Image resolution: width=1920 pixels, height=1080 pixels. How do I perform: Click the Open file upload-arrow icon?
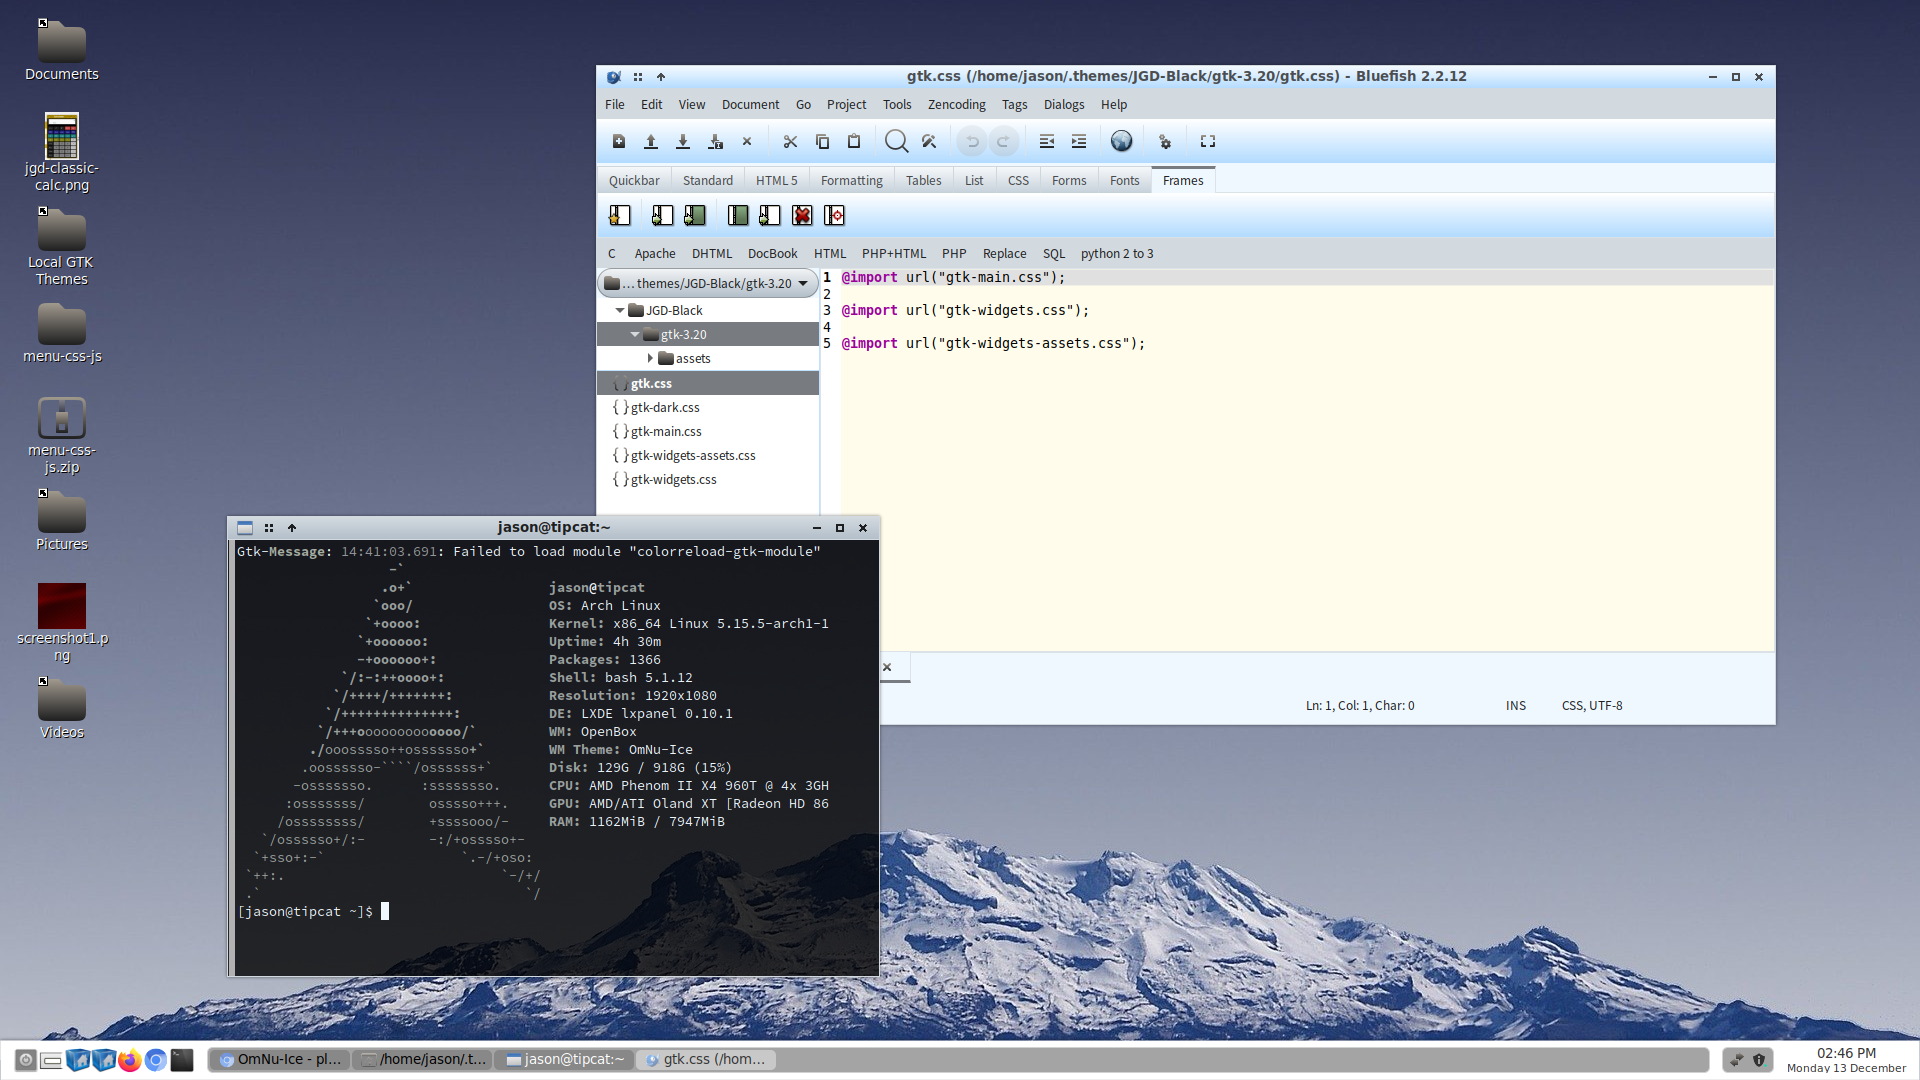[x=651, y=142]
